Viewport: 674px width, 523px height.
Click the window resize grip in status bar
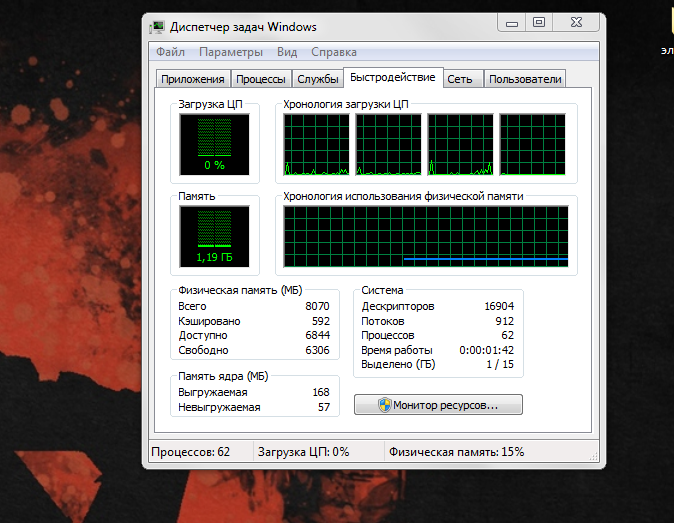coord(594,457)
